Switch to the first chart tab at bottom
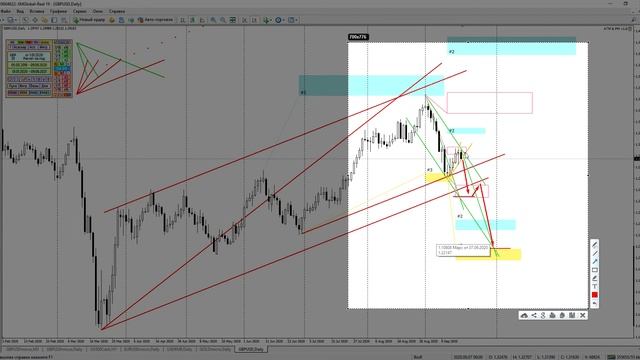This screenshot has height=360, width=640. [22, 349]
